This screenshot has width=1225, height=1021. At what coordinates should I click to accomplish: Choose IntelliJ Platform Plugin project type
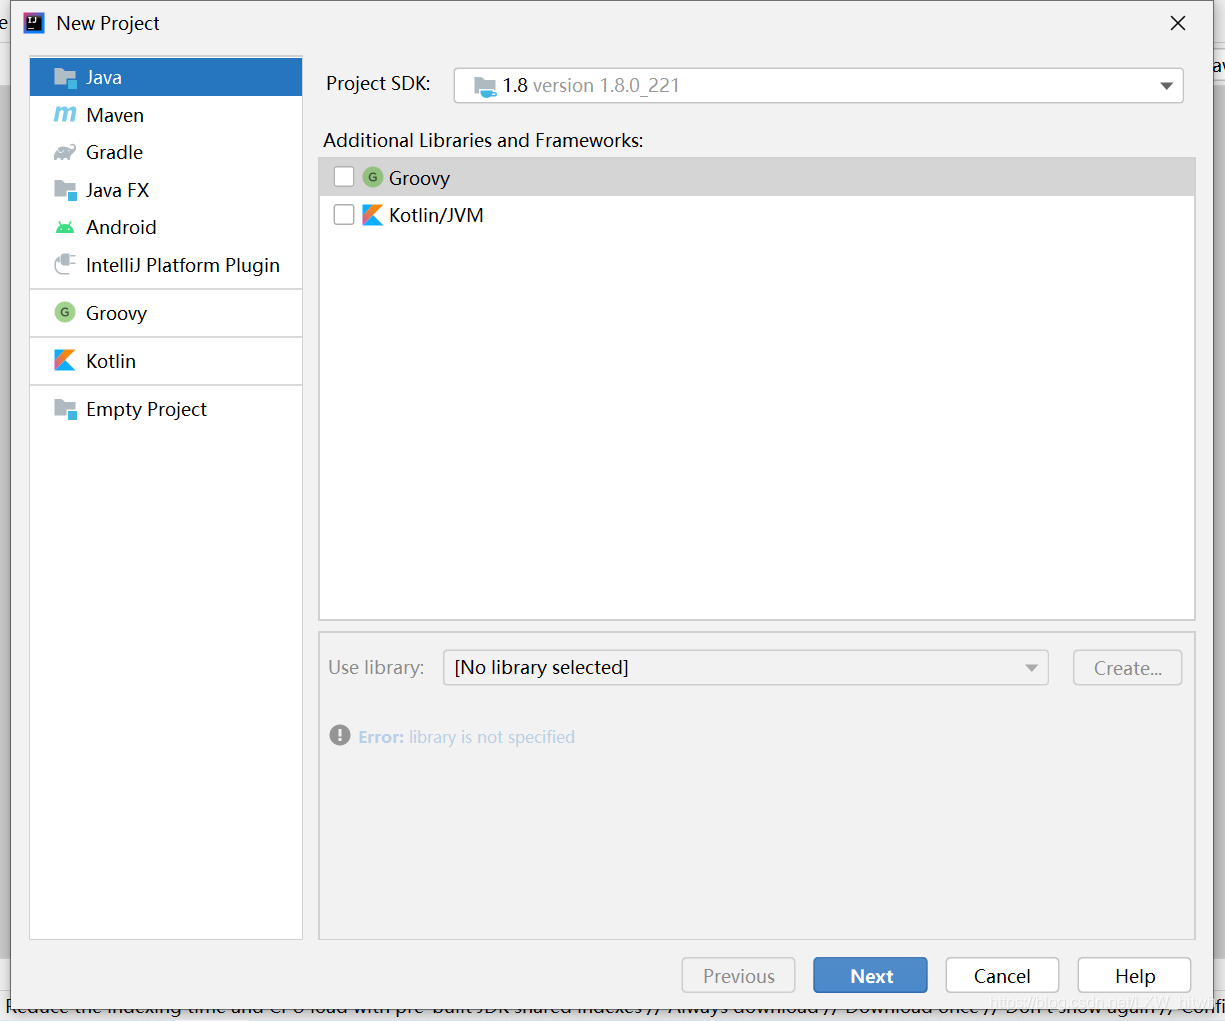[166, 265]
